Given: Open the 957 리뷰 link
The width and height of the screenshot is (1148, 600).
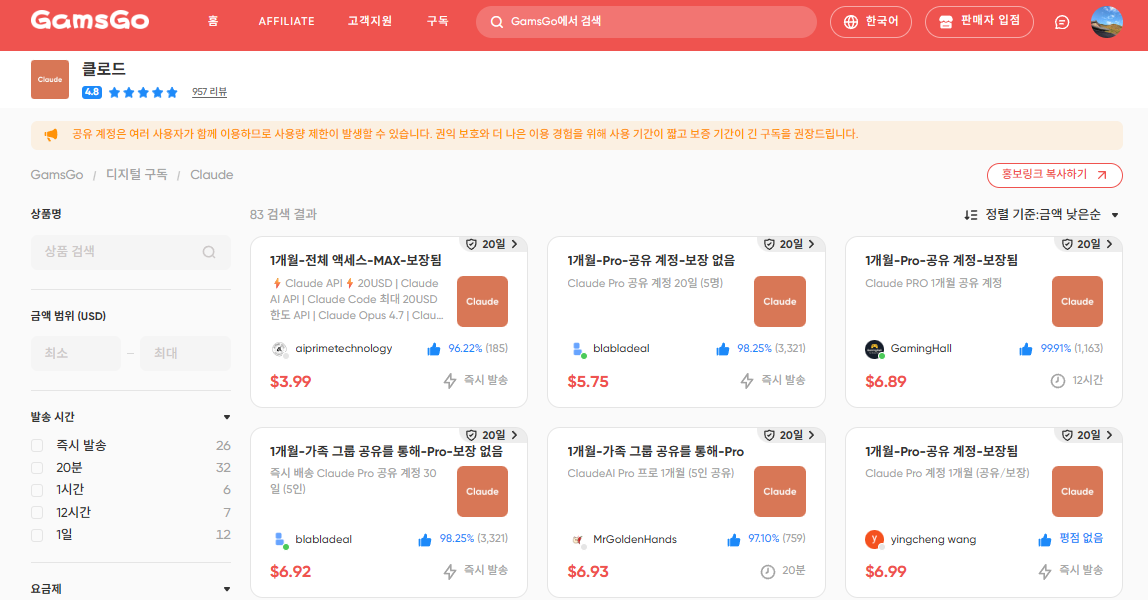Looking at the screenshot, I should pos(209,92).
